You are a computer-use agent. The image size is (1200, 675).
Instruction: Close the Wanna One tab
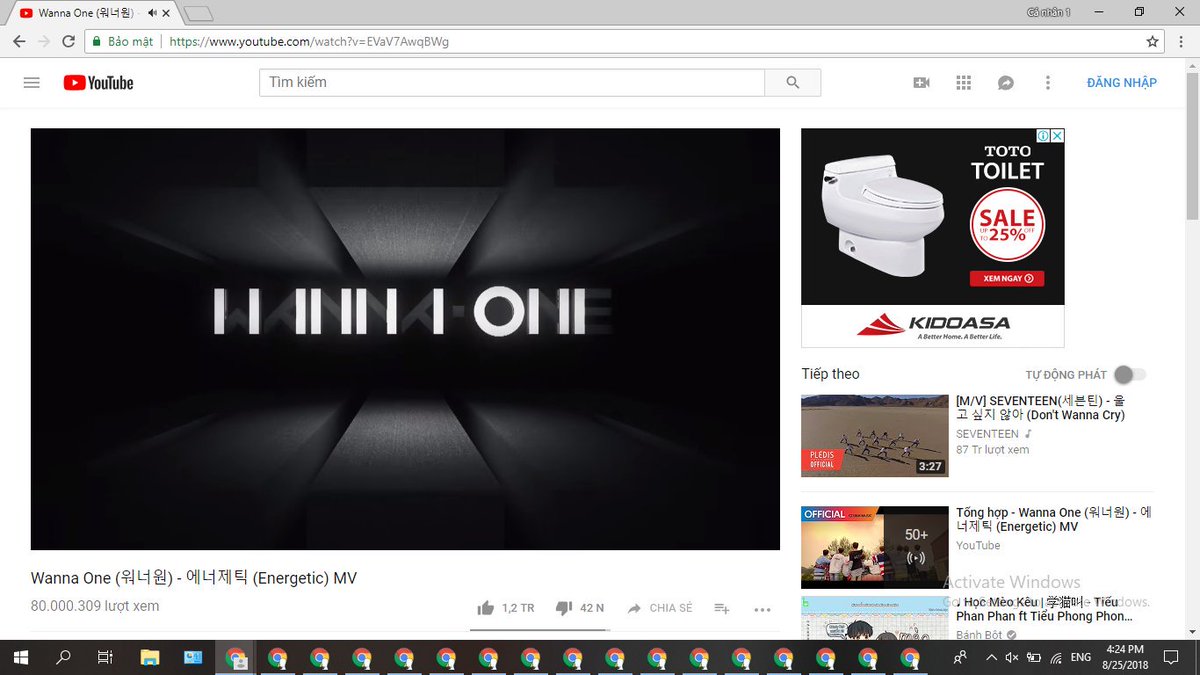(167, 13)
